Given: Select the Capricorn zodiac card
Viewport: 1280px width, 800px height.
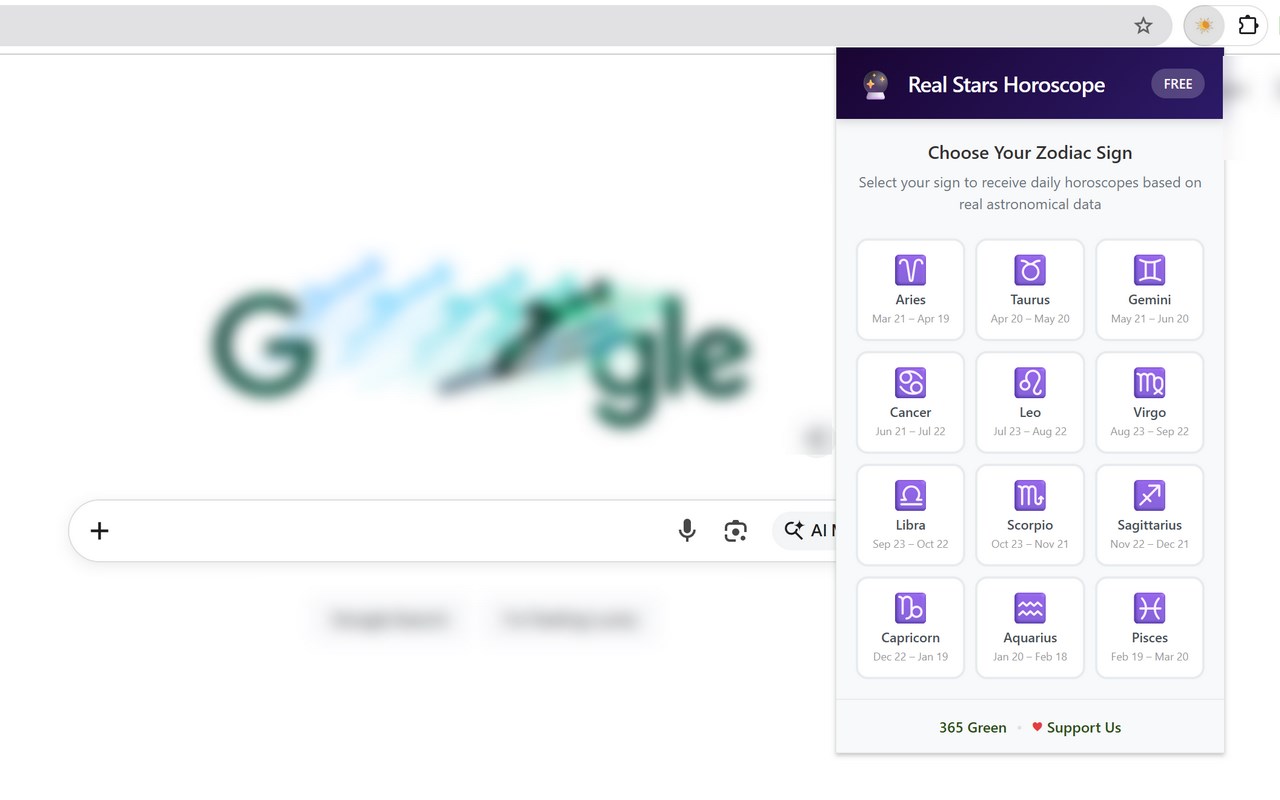Looking at the screenshot, I should [910, 628].
